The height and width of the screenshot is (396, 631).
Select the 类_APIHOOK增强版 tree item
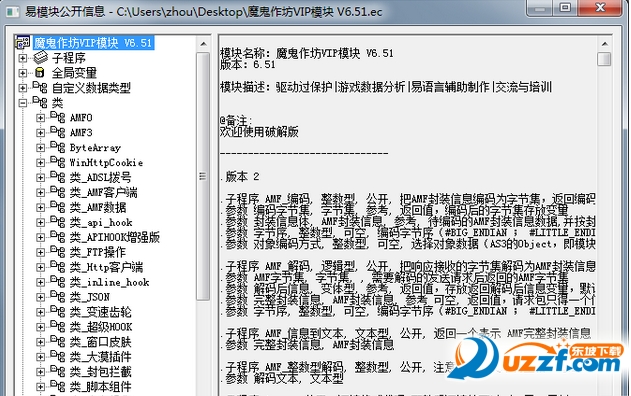tap(115, 237)
